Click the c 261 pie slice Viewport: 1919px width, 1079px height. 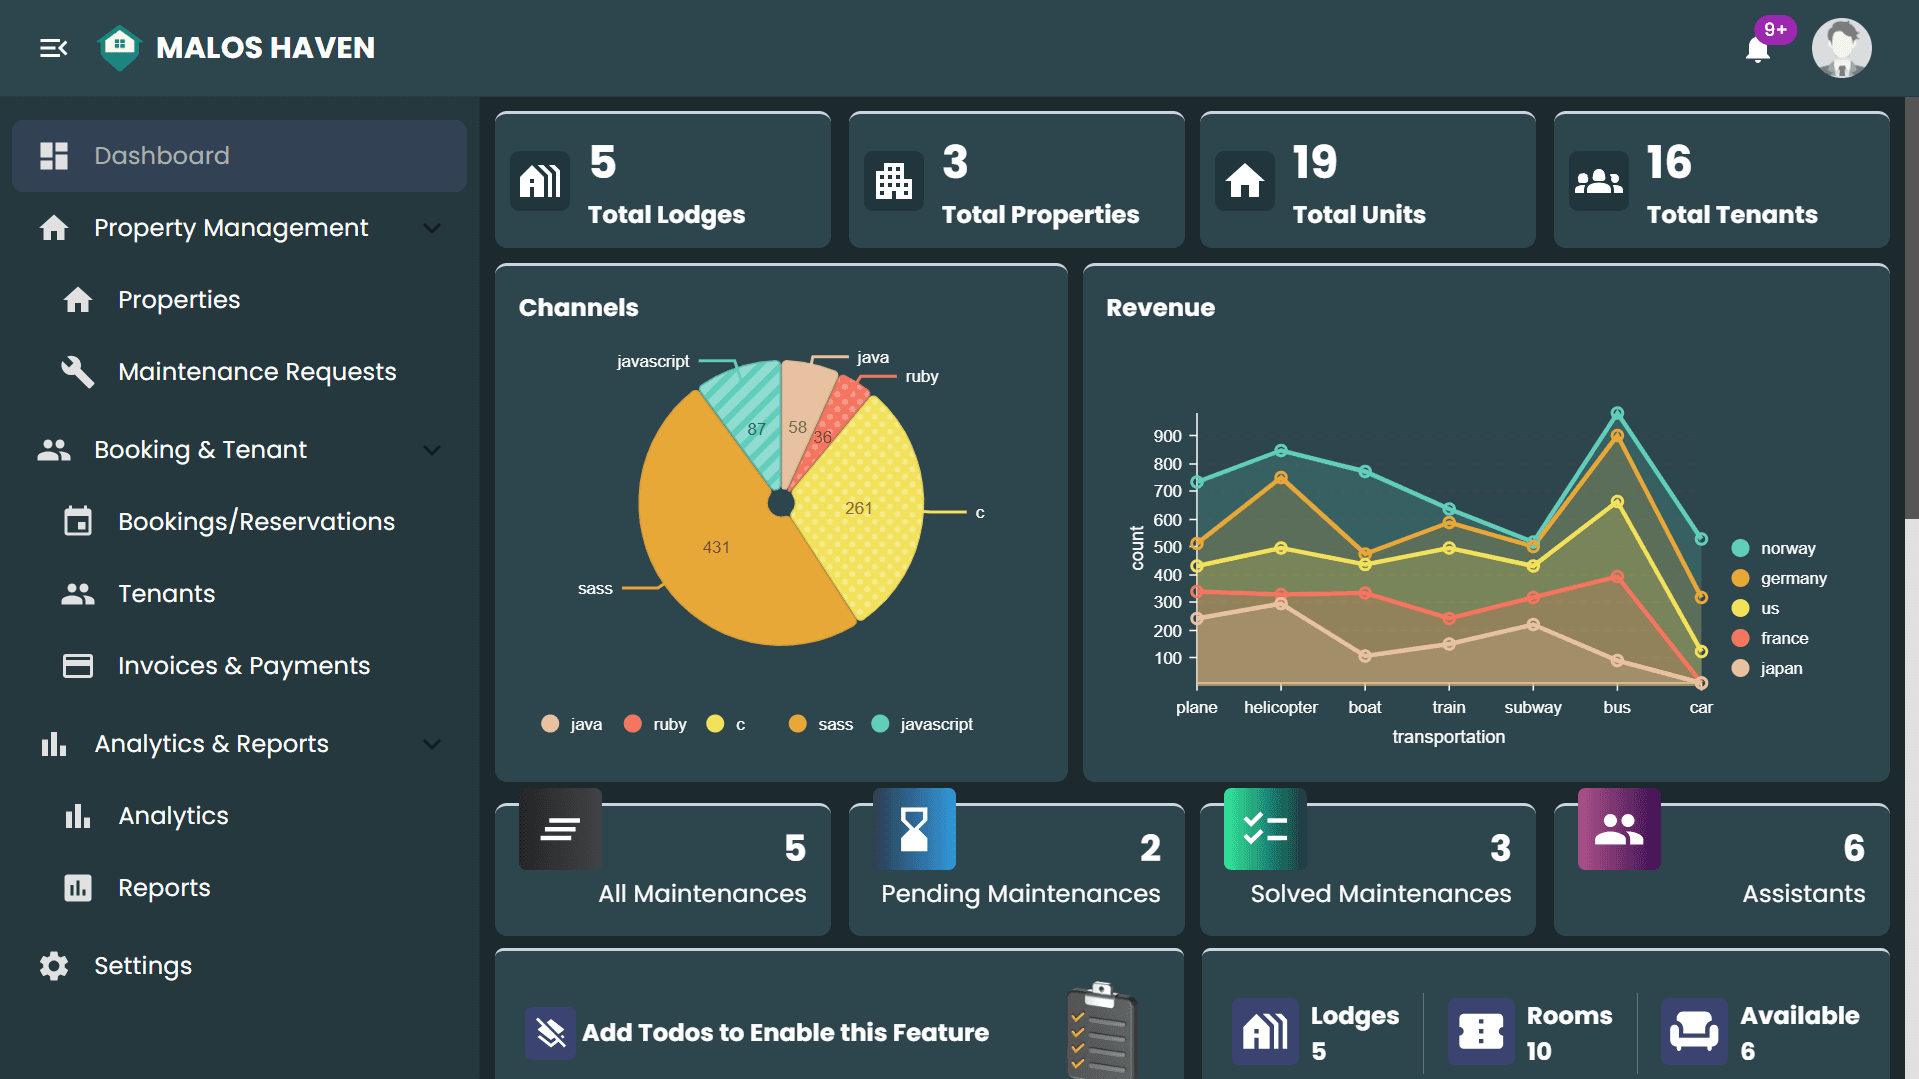pyautogui.click(x=858, y=508)
